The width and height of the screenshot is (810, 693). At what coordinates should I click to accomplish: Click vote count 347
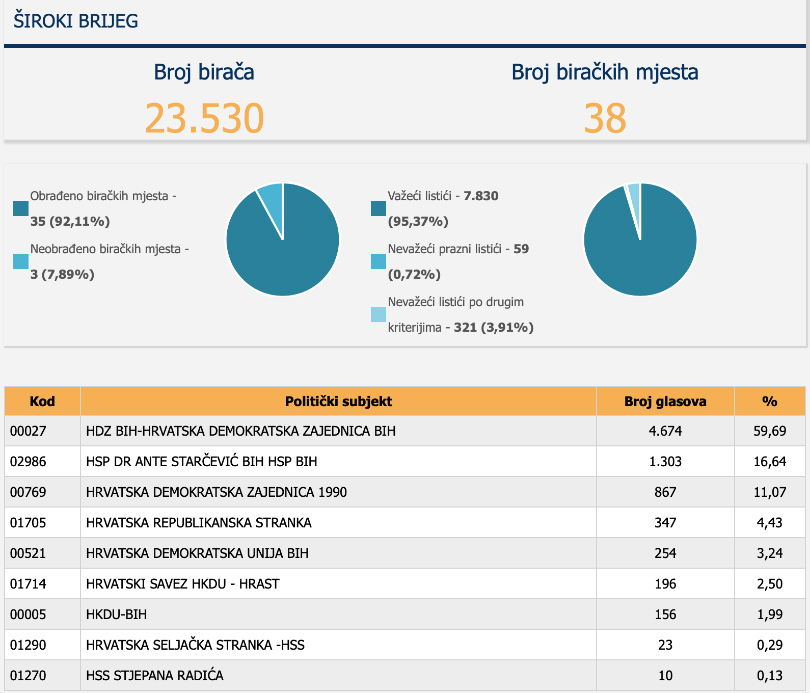coord(665,523)
